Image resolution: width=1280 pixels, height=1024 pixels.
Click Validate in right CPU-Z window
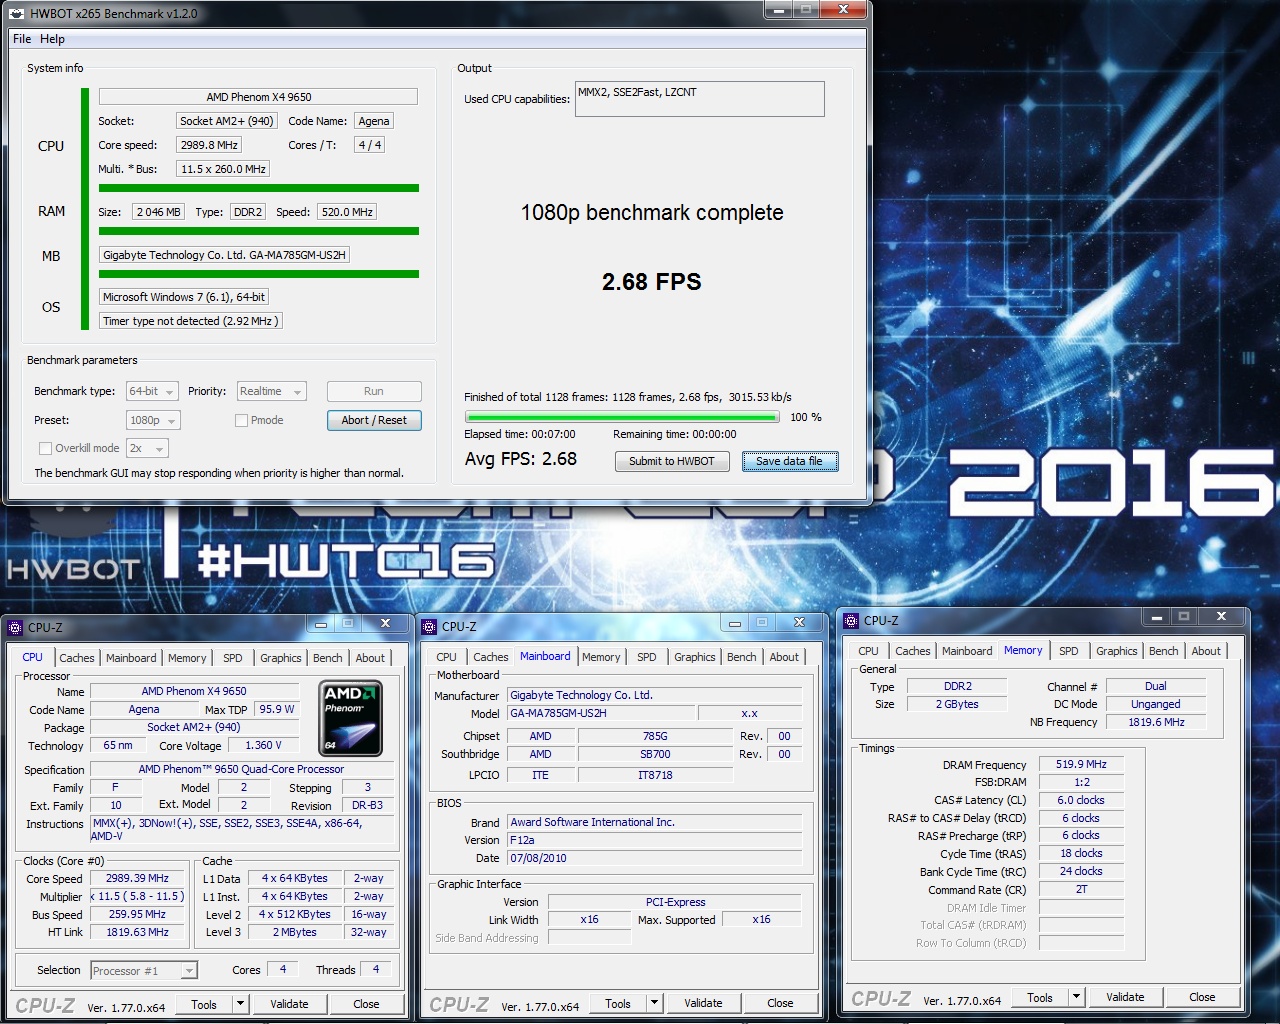tap(1125, 997)
